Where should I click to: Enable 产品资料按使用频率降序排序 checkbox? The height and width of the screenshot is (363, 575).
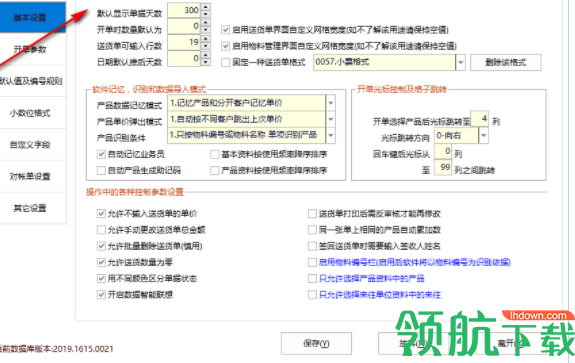click(215, 170)
